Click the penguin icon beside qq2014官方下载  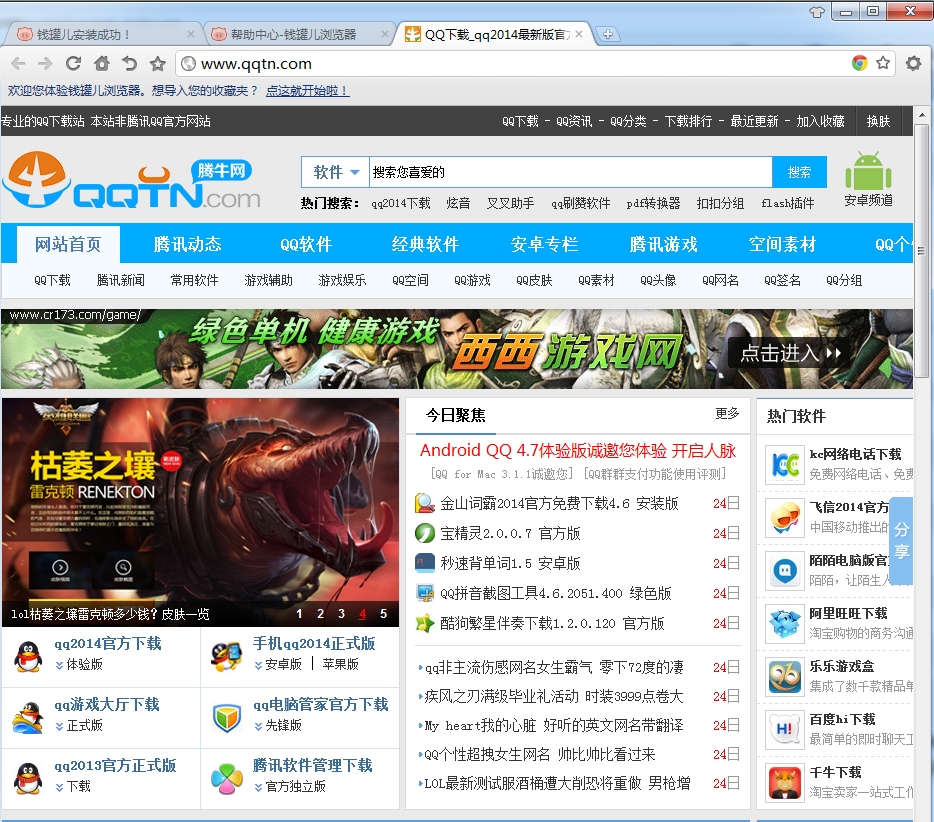click(x=28, y=656)
